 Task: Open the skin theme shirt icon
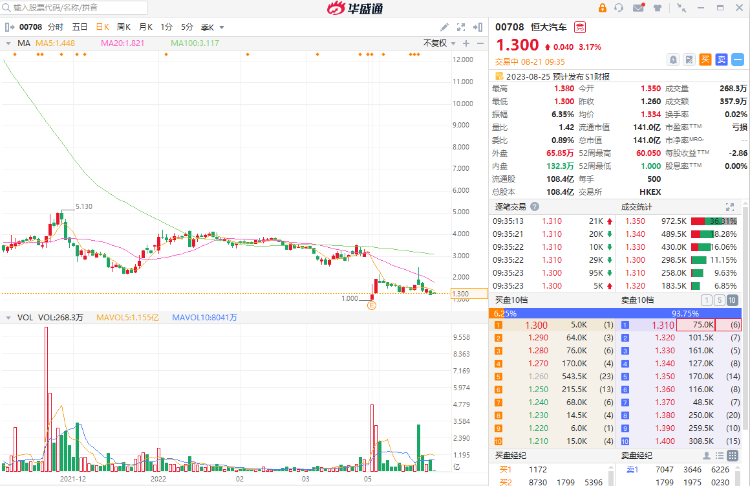pyautogui.click(x=658, y=8)
